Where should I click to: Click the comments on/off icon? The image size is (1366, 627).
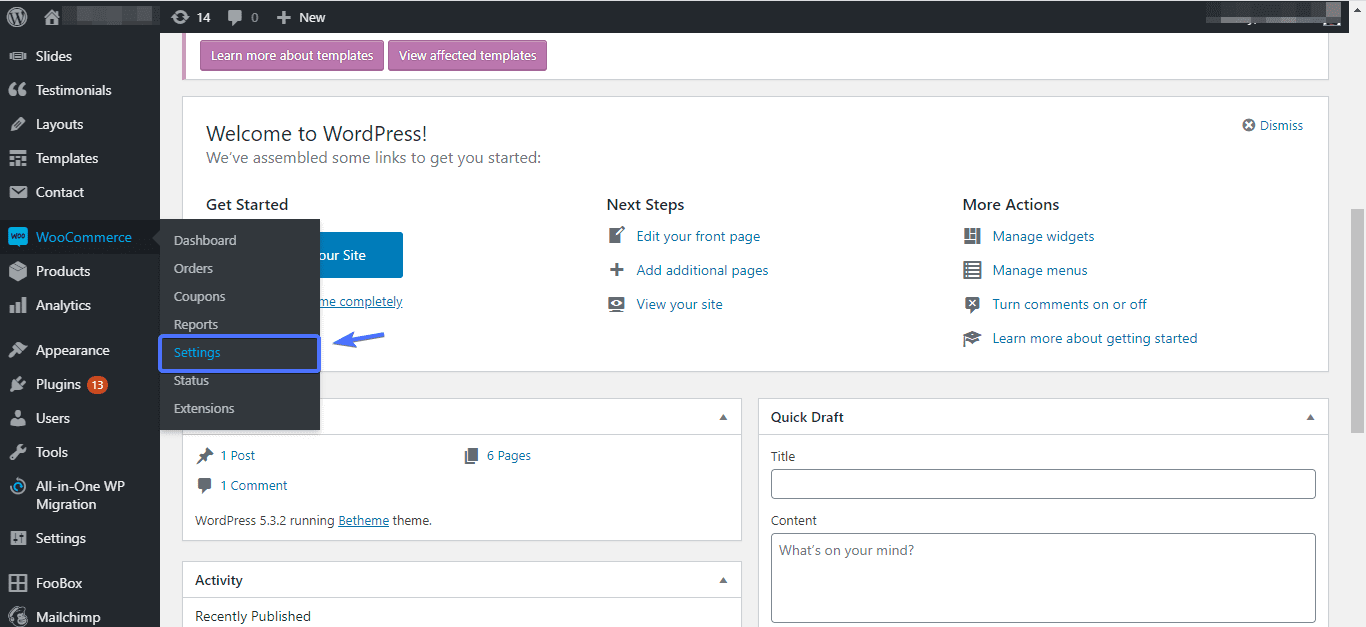pyautogui.click(x=972, y=304)
